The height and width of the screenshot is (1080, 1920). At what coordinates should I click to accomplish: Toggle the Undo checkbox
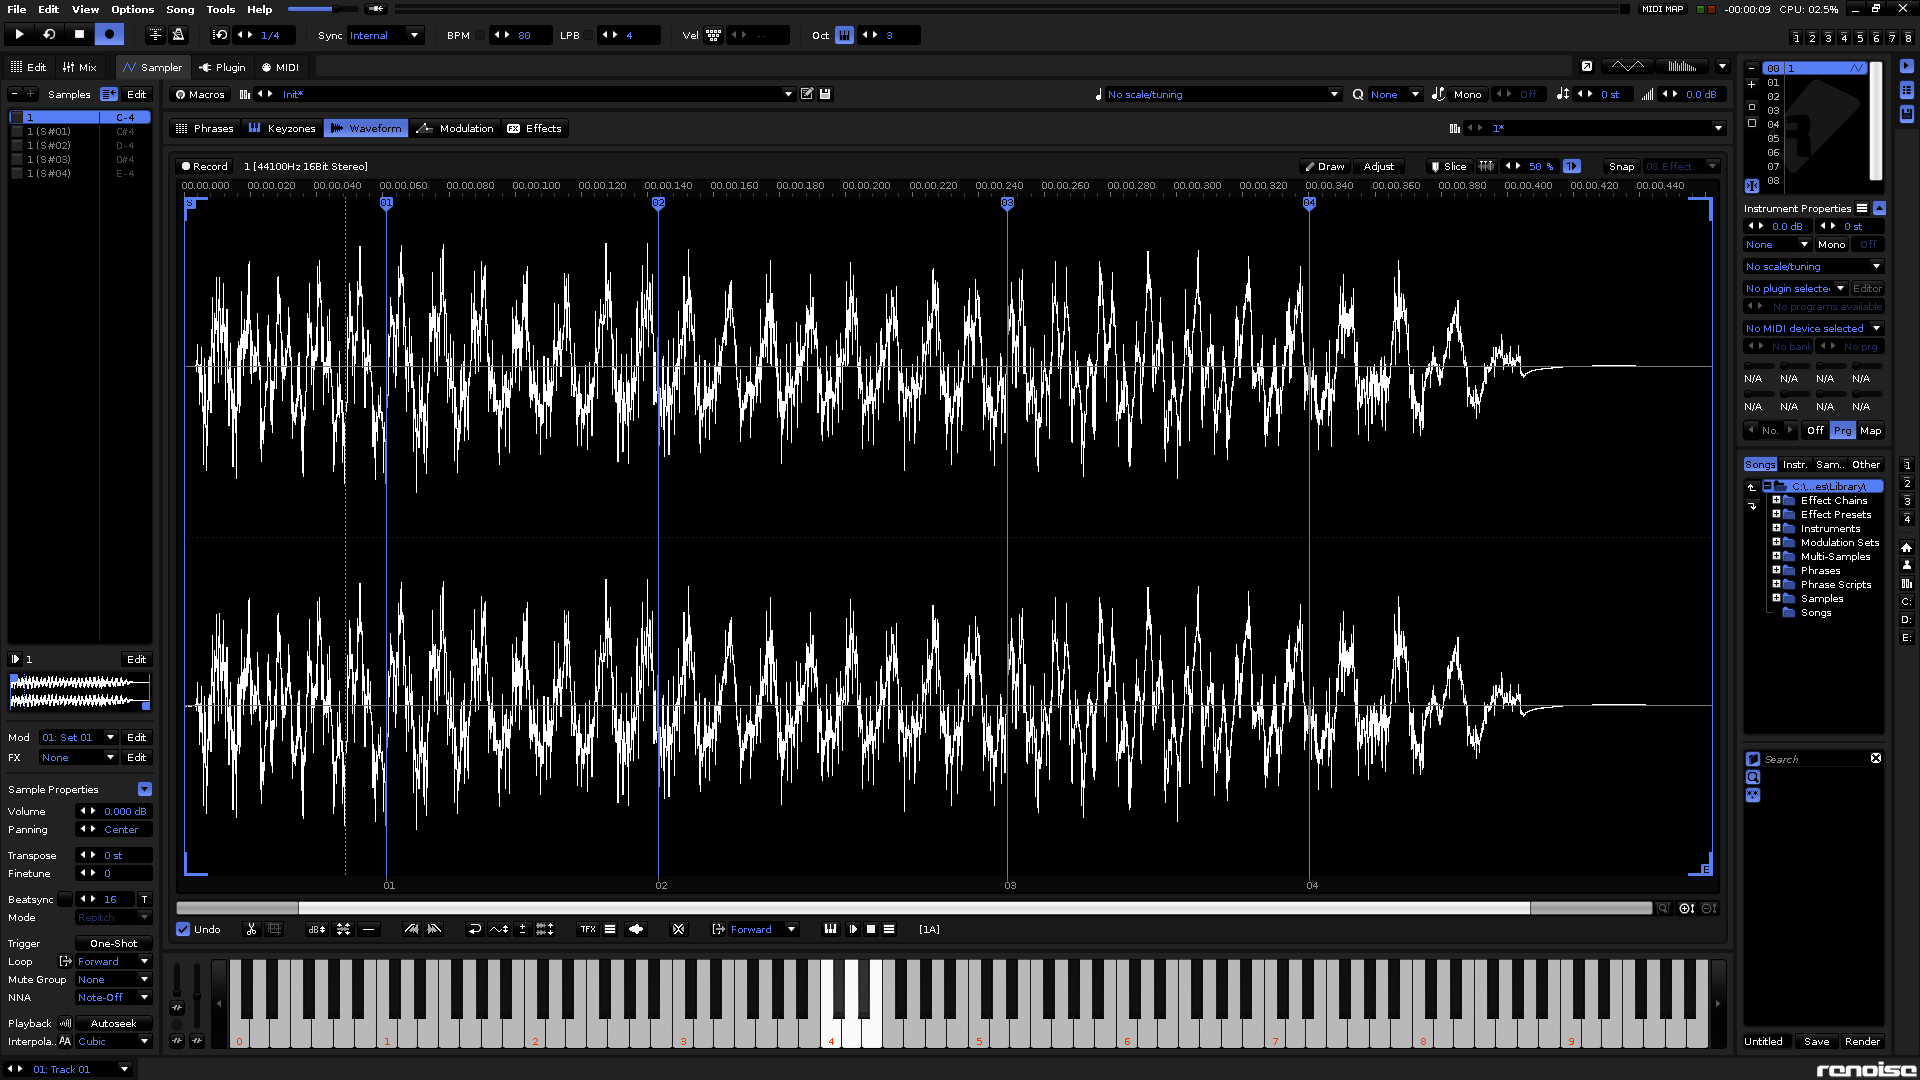[x=183, y=929]
